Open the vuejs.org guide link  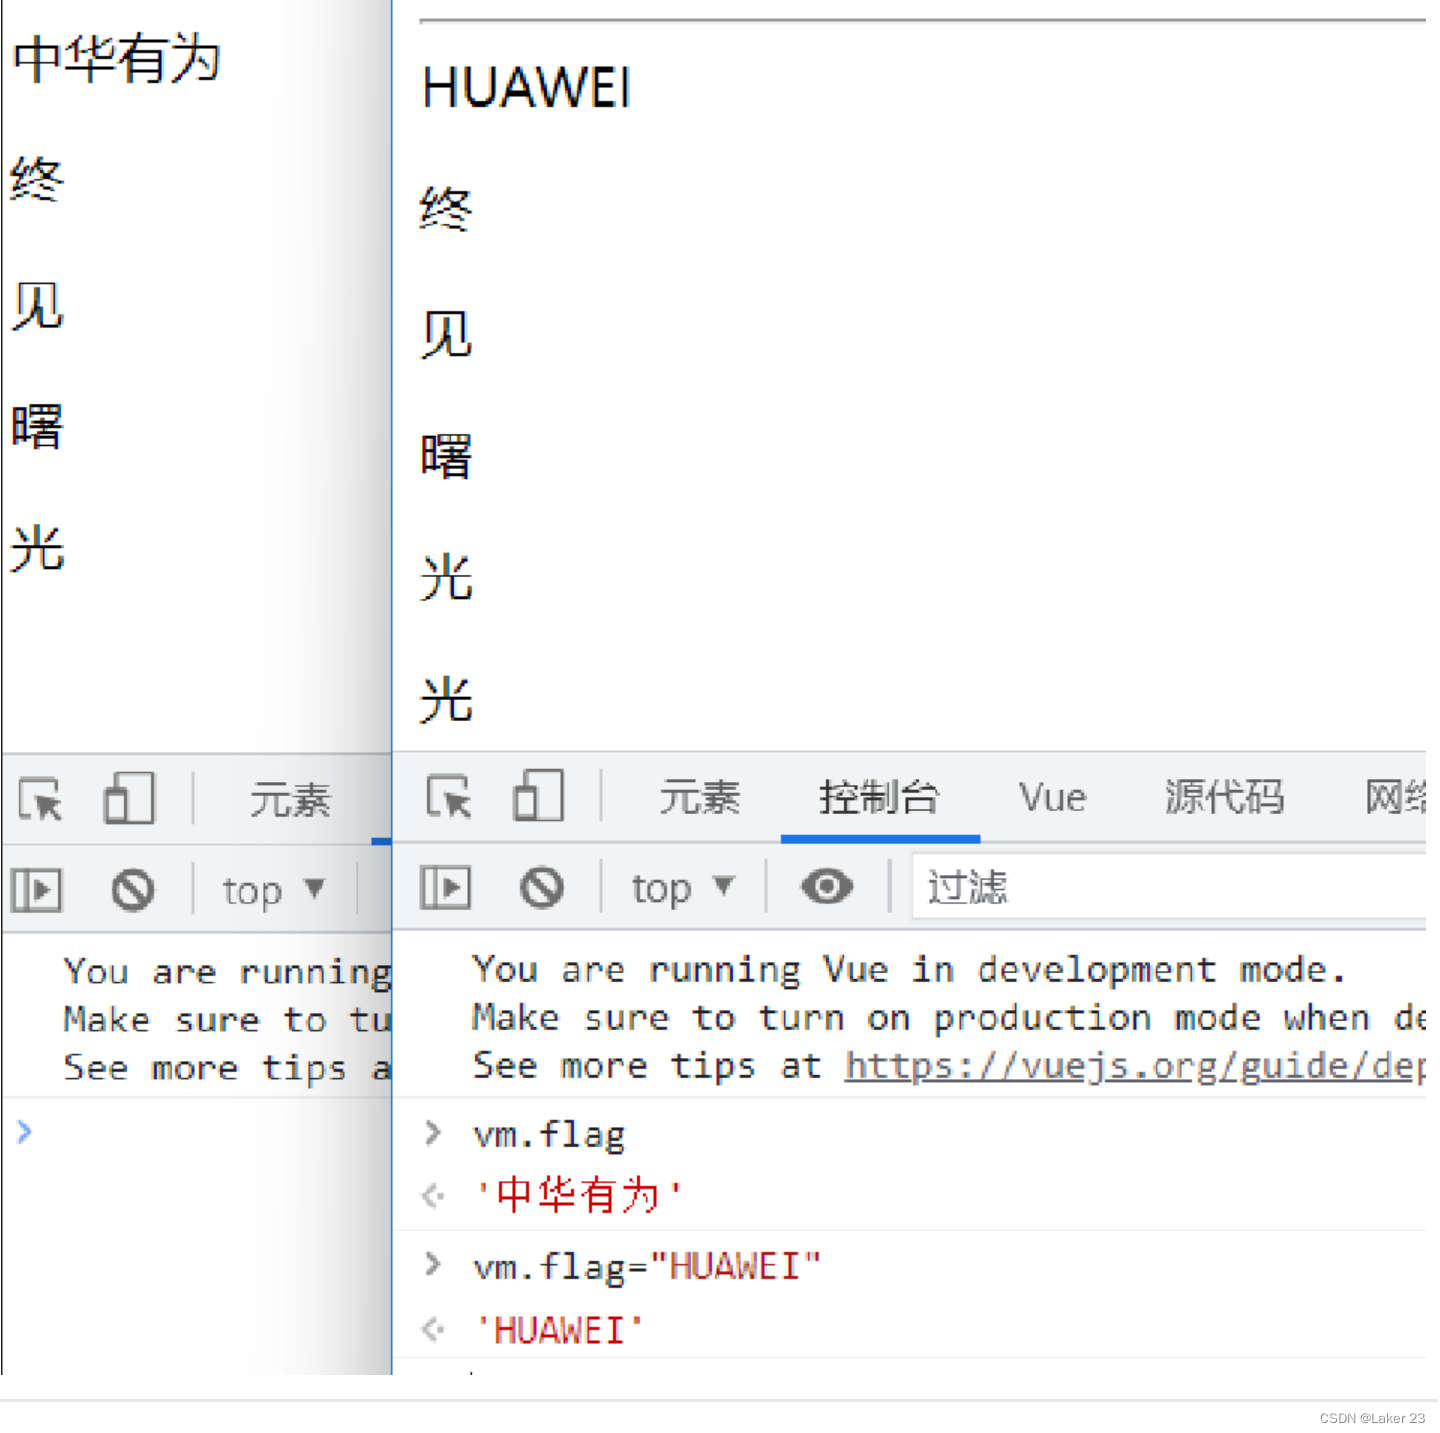[1135, 1065]
